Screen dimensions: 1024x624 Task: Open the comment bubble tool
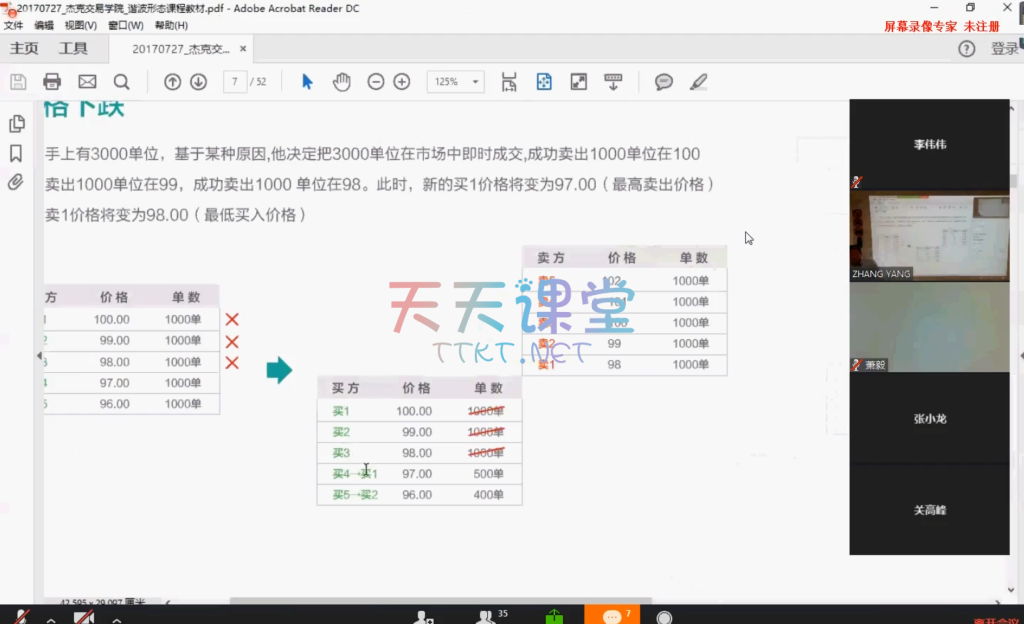click(x=664, y=82)
